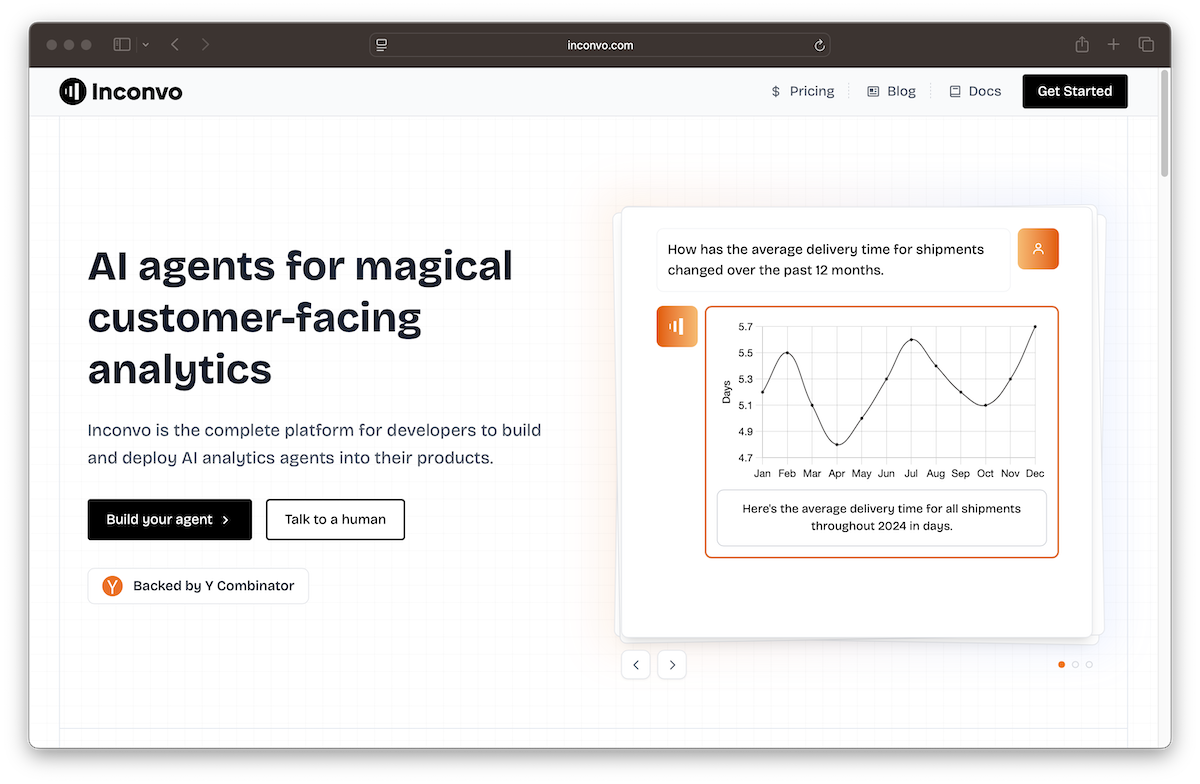Open the Pricing page
This screenshot has width=1200, height=784.
point(802,91)
